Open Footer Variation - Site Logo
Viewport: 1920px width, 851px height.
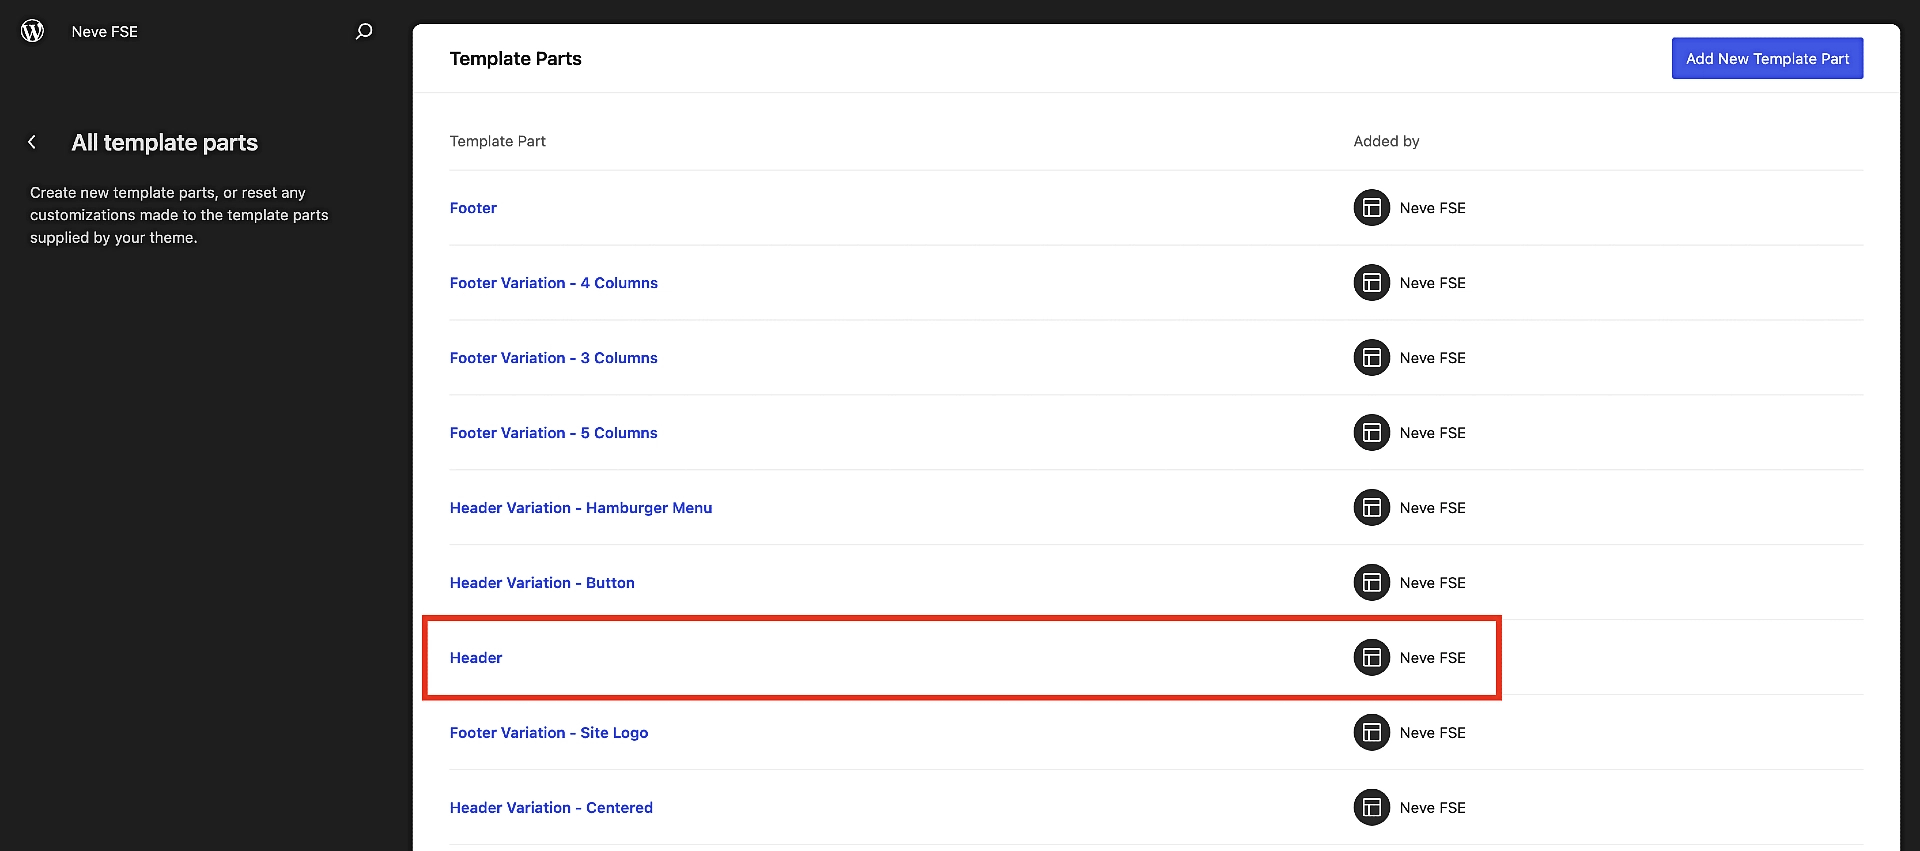(x=549, y=733)
